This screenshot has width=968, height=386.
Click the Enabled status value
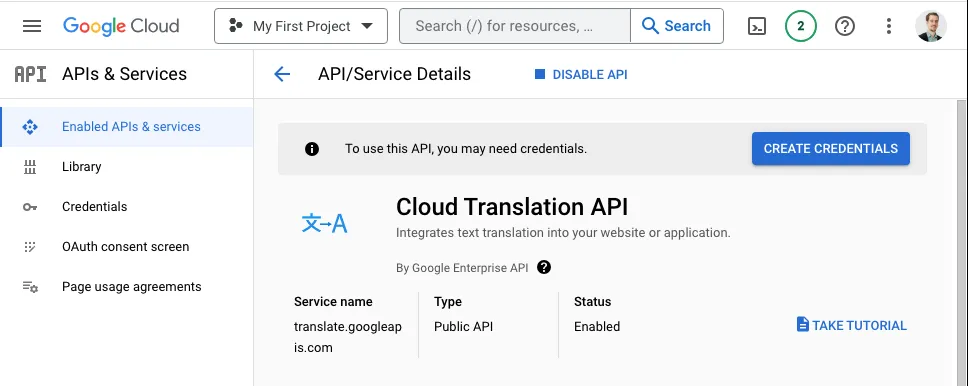tap(597, 327)
